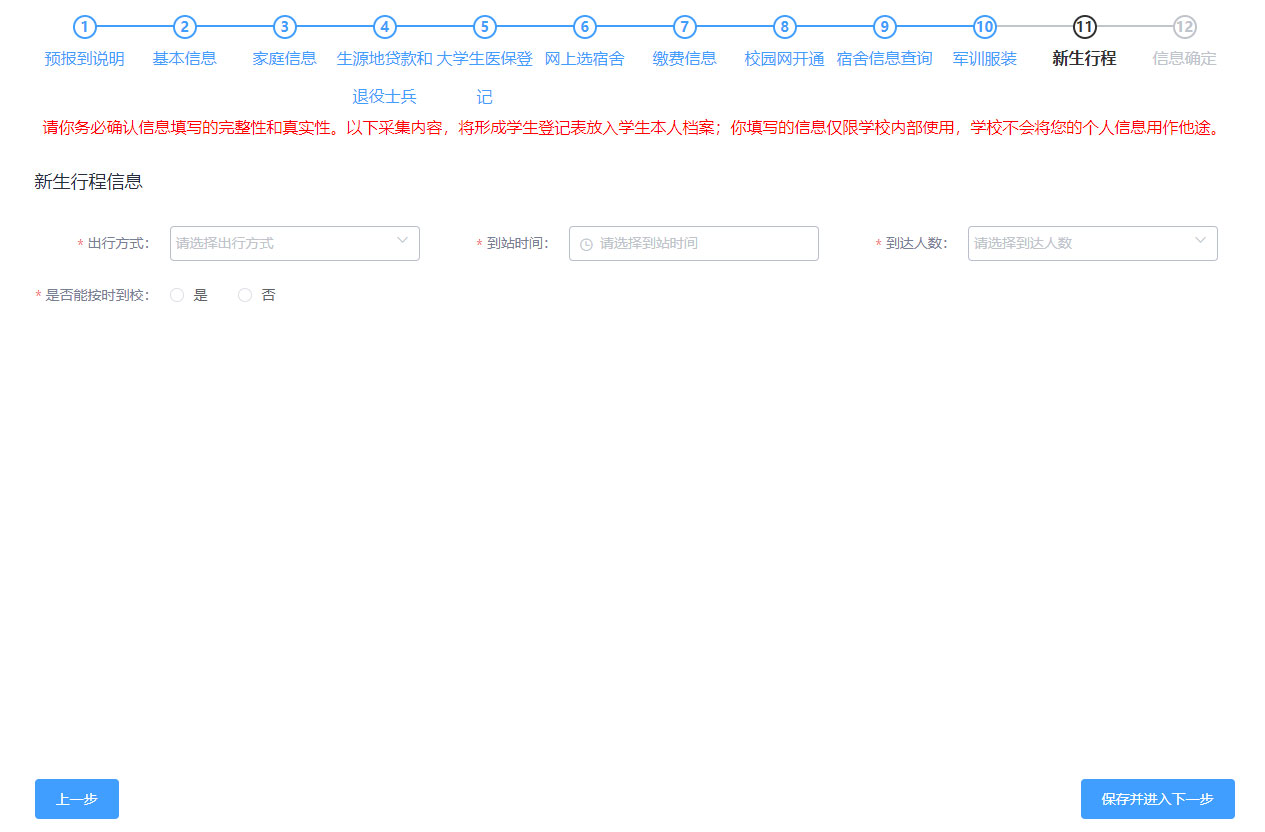Click the step 3 circle for 家庭信息
The image size is (1265, 832).
point(285,27)
